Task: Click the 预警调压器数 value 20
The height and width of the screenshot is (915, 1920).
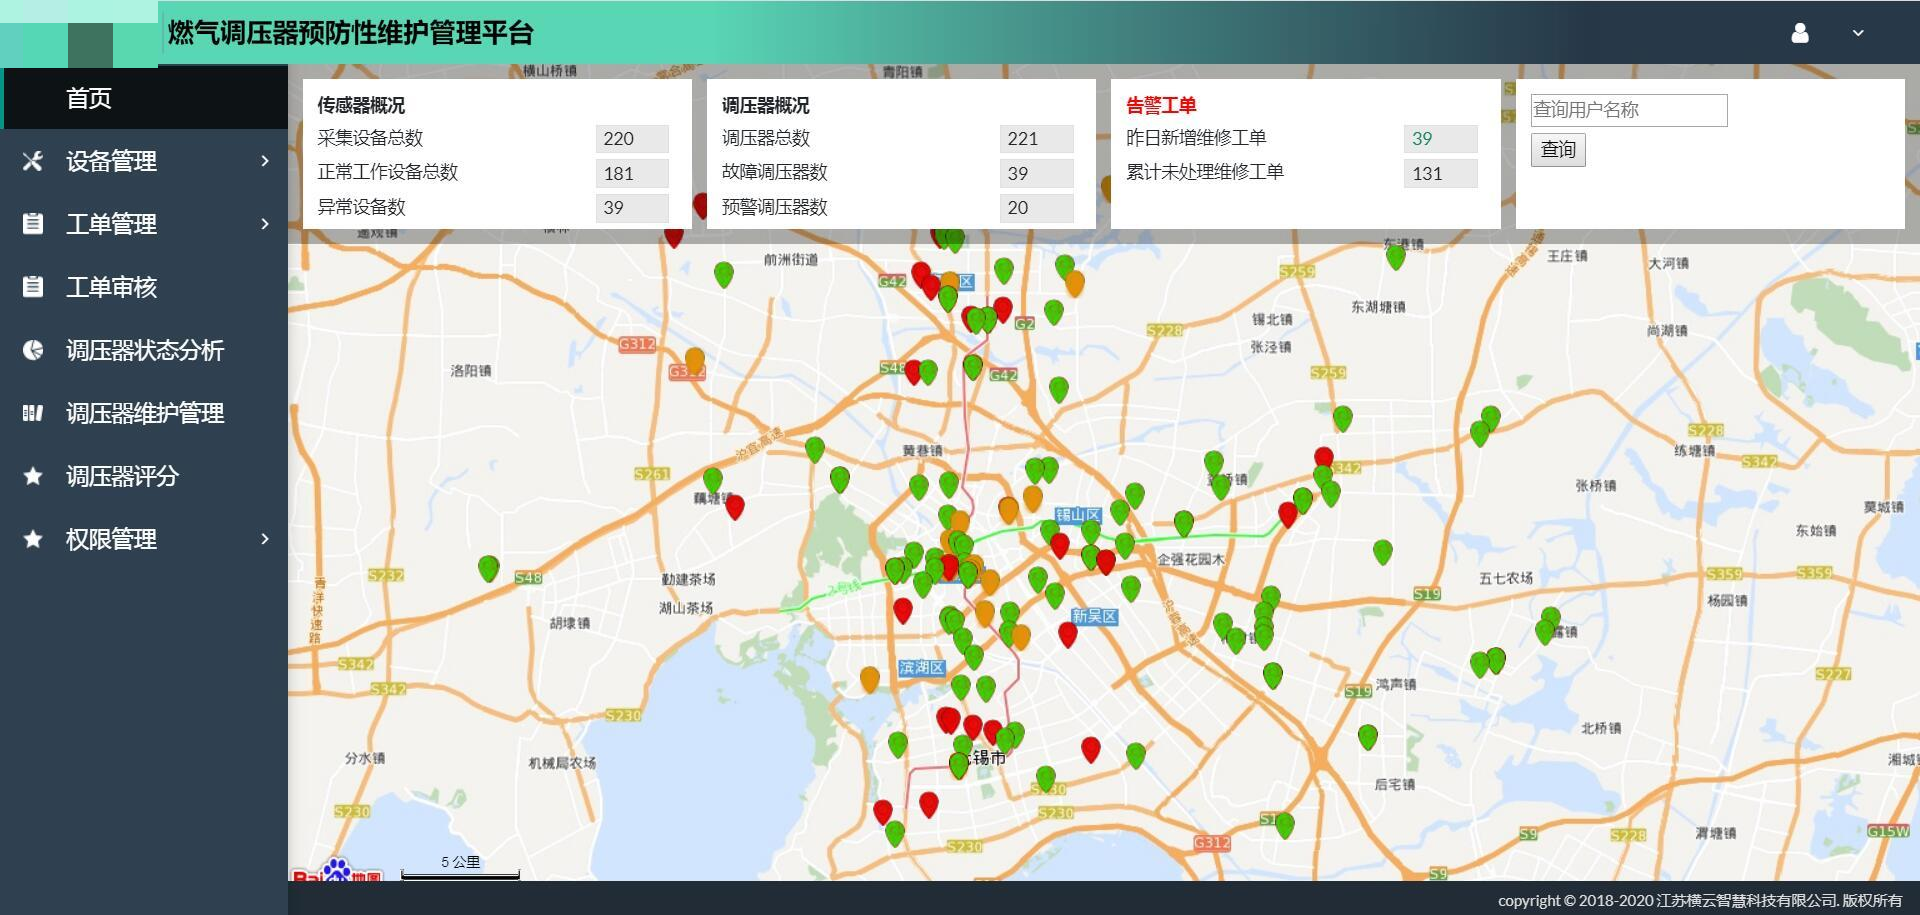Action: (1036, 208)
